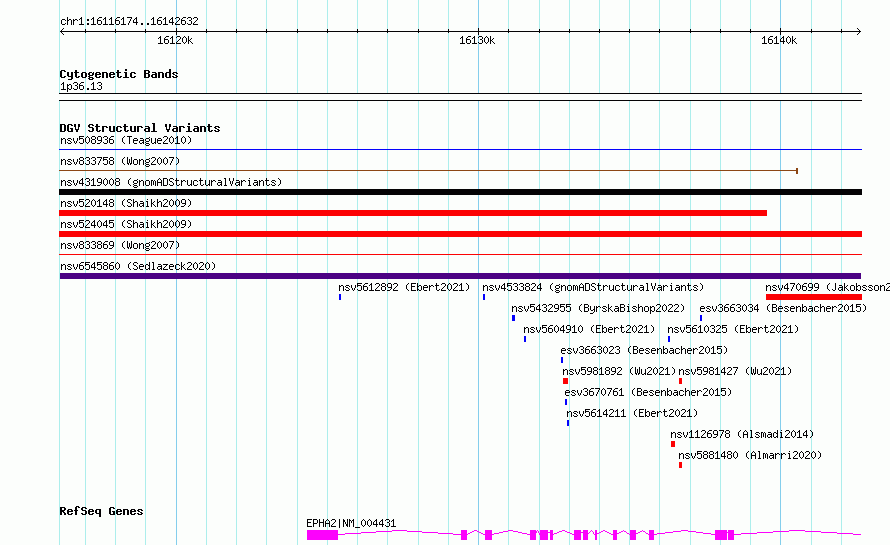
Task: Click the 16120k ruler position marker
Action: coord(175,40)
